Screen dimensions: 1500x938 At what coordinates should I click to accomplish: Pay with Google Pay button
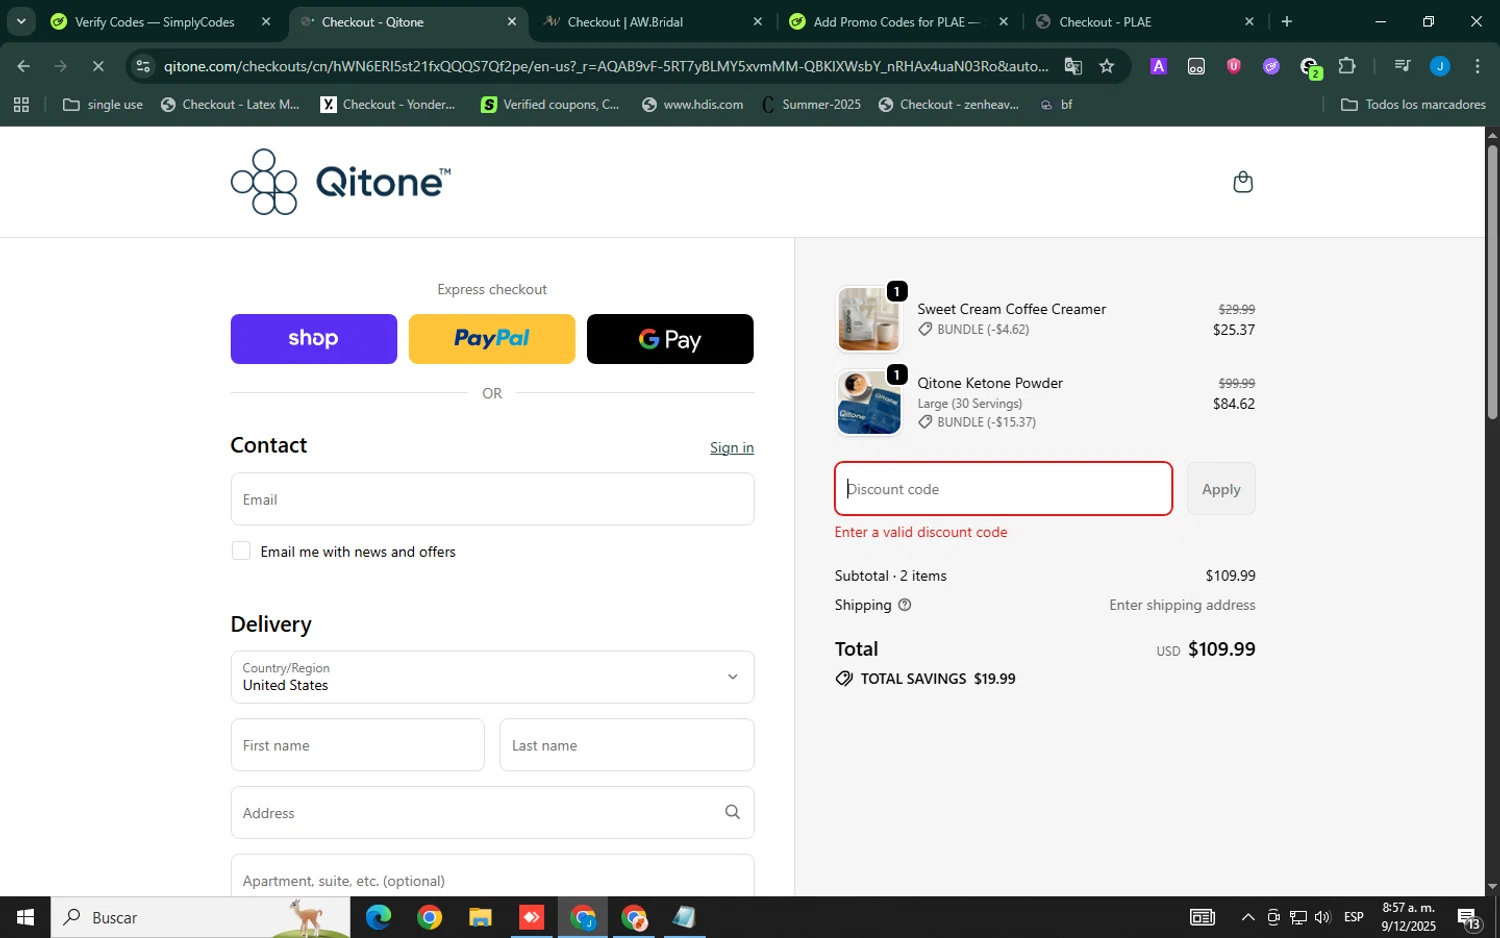(x=670, y=339)
